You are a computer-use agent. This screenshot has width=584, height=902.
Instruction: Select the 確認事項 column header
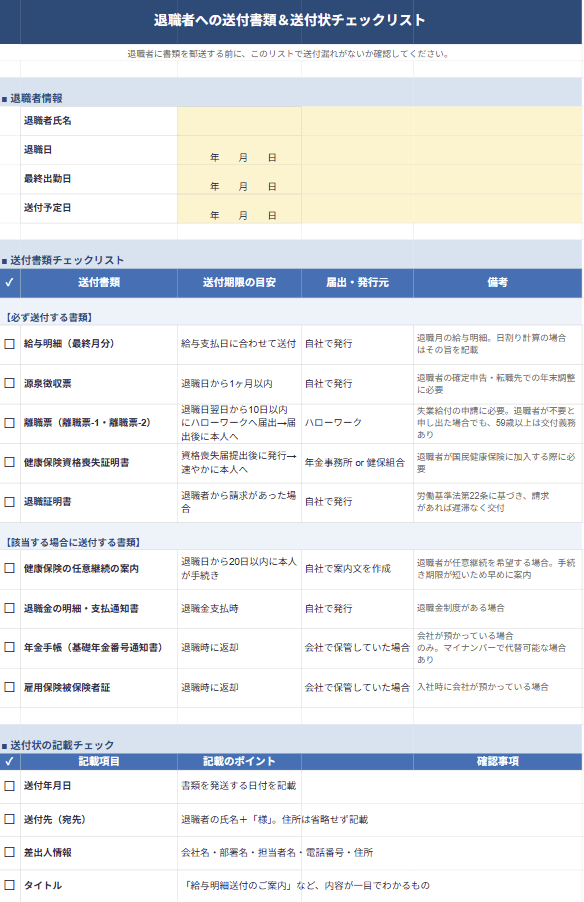(x=498, y=762)
